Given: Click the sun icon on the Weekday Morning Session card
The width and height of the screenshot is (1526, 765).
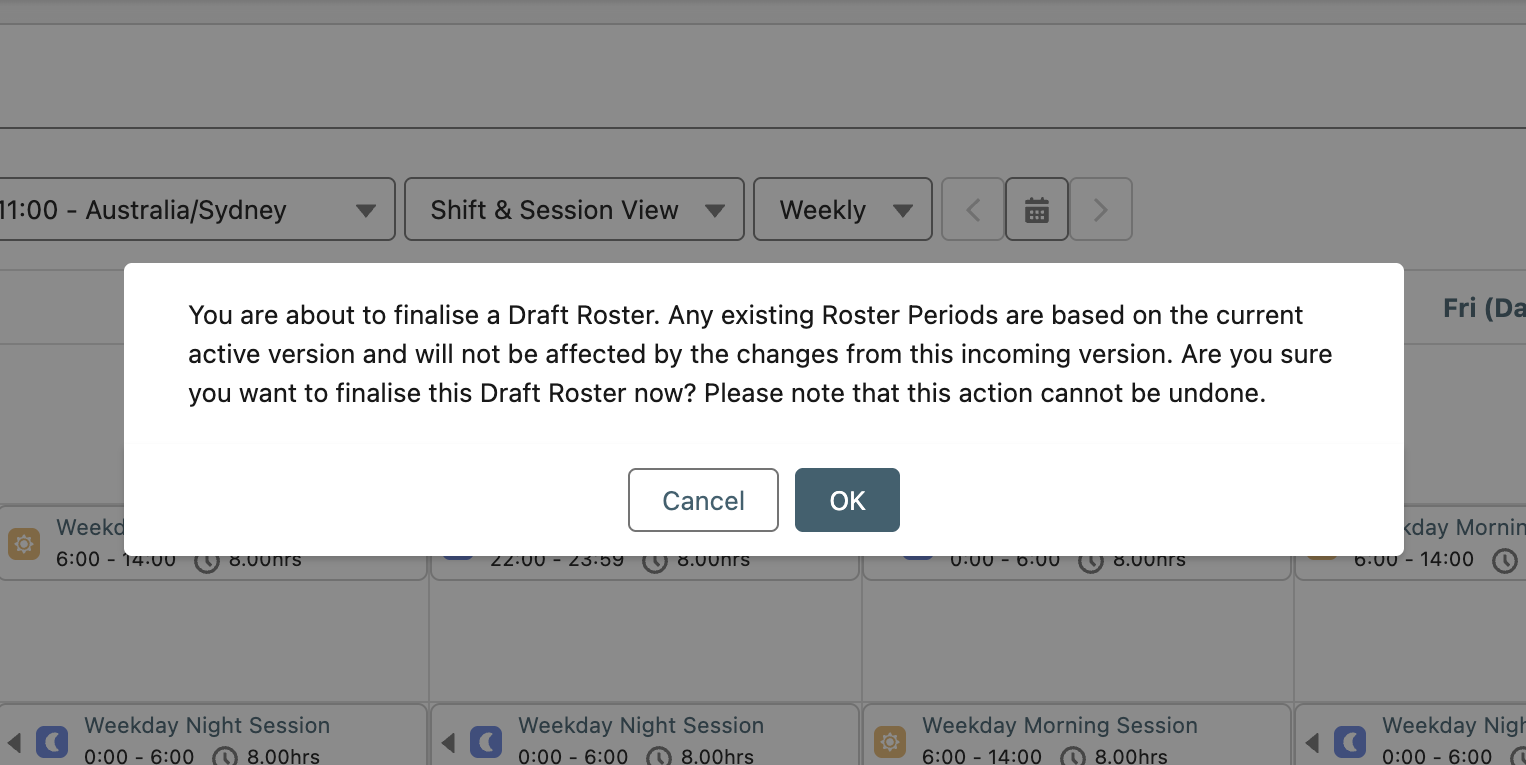Looking at the screenshot, I should click(889, 742).
